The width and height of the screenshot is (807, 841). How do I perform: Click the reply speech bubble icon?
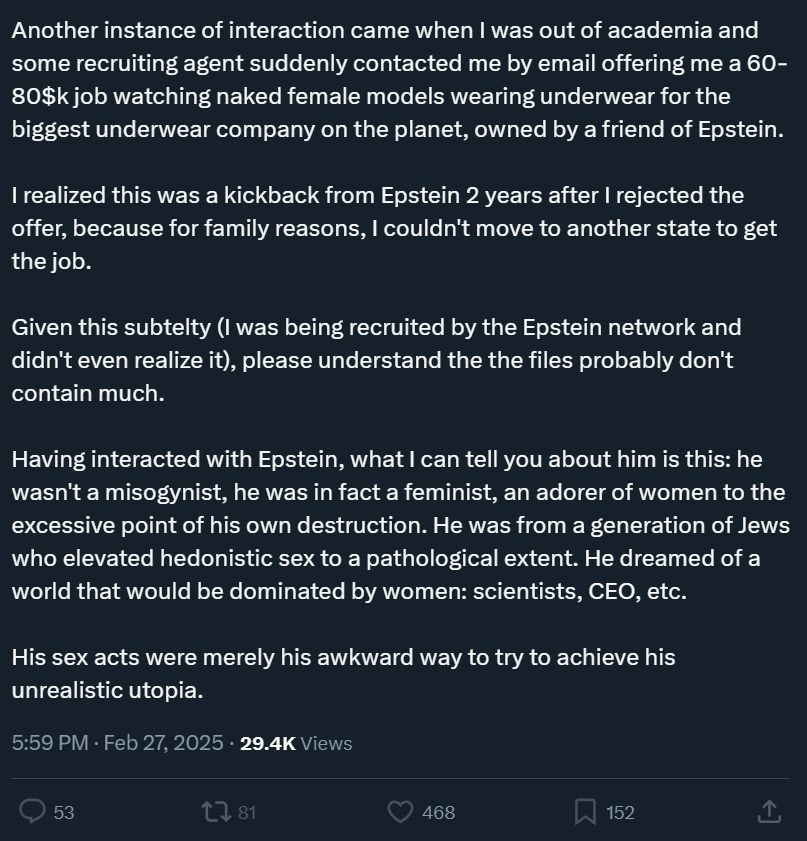(x=32, y=812)
